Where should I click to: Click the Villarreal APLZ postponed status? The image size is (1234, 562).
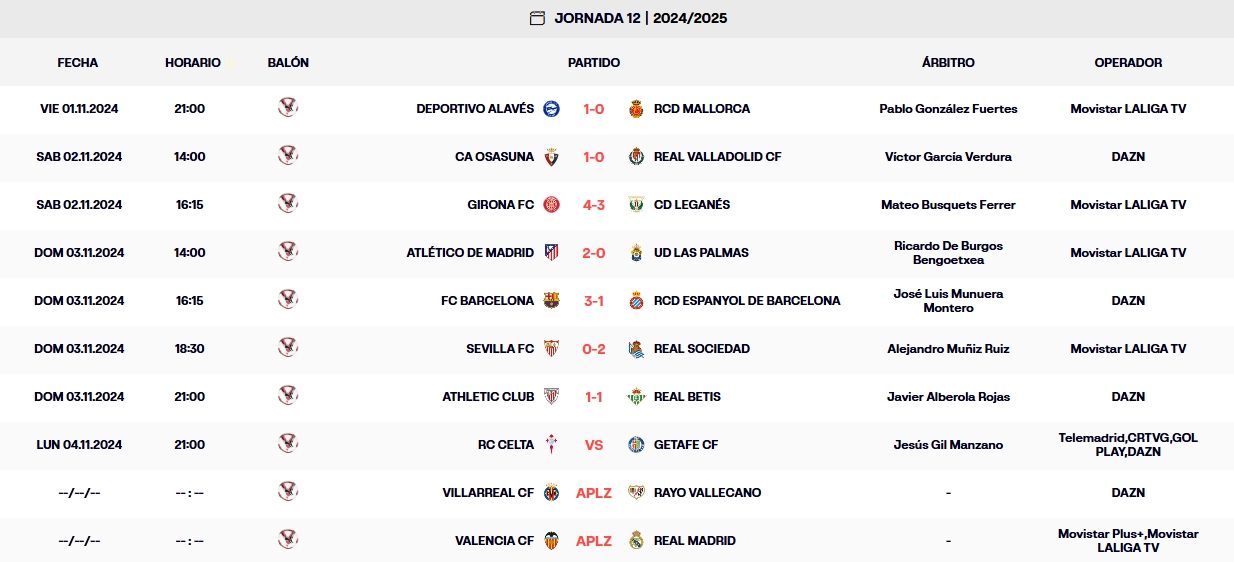click(x=594, y=493)
